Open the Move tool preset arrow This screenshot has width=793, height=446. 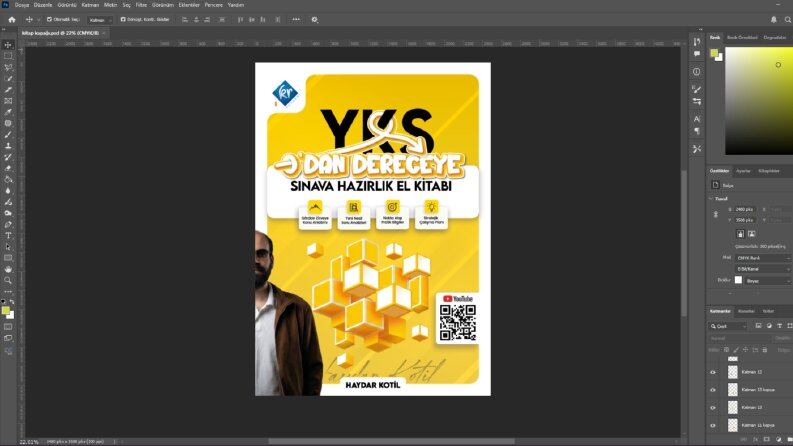(38, 20)
